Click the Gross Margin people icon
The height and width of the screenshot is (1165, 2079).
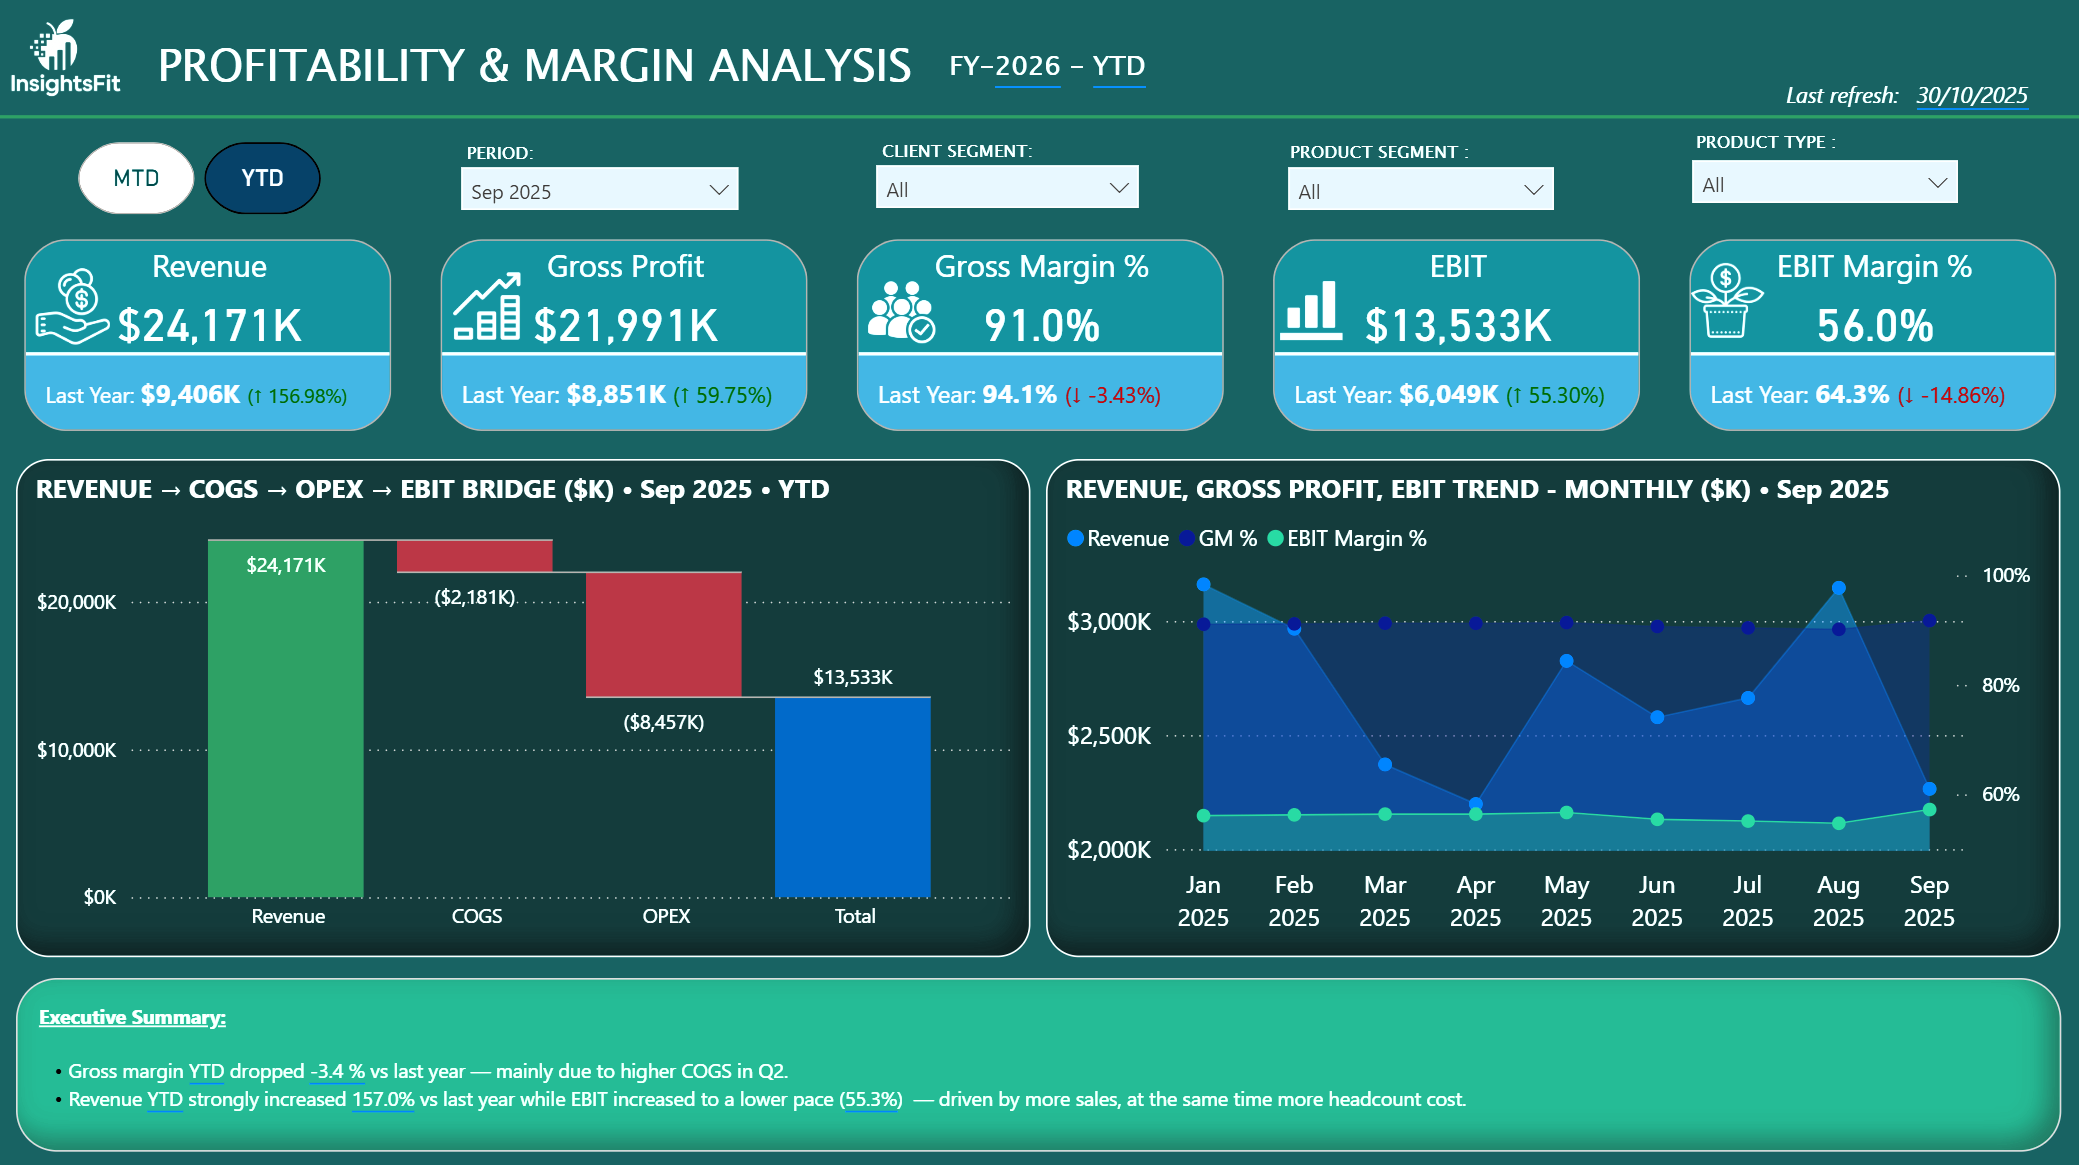(900, 311)
